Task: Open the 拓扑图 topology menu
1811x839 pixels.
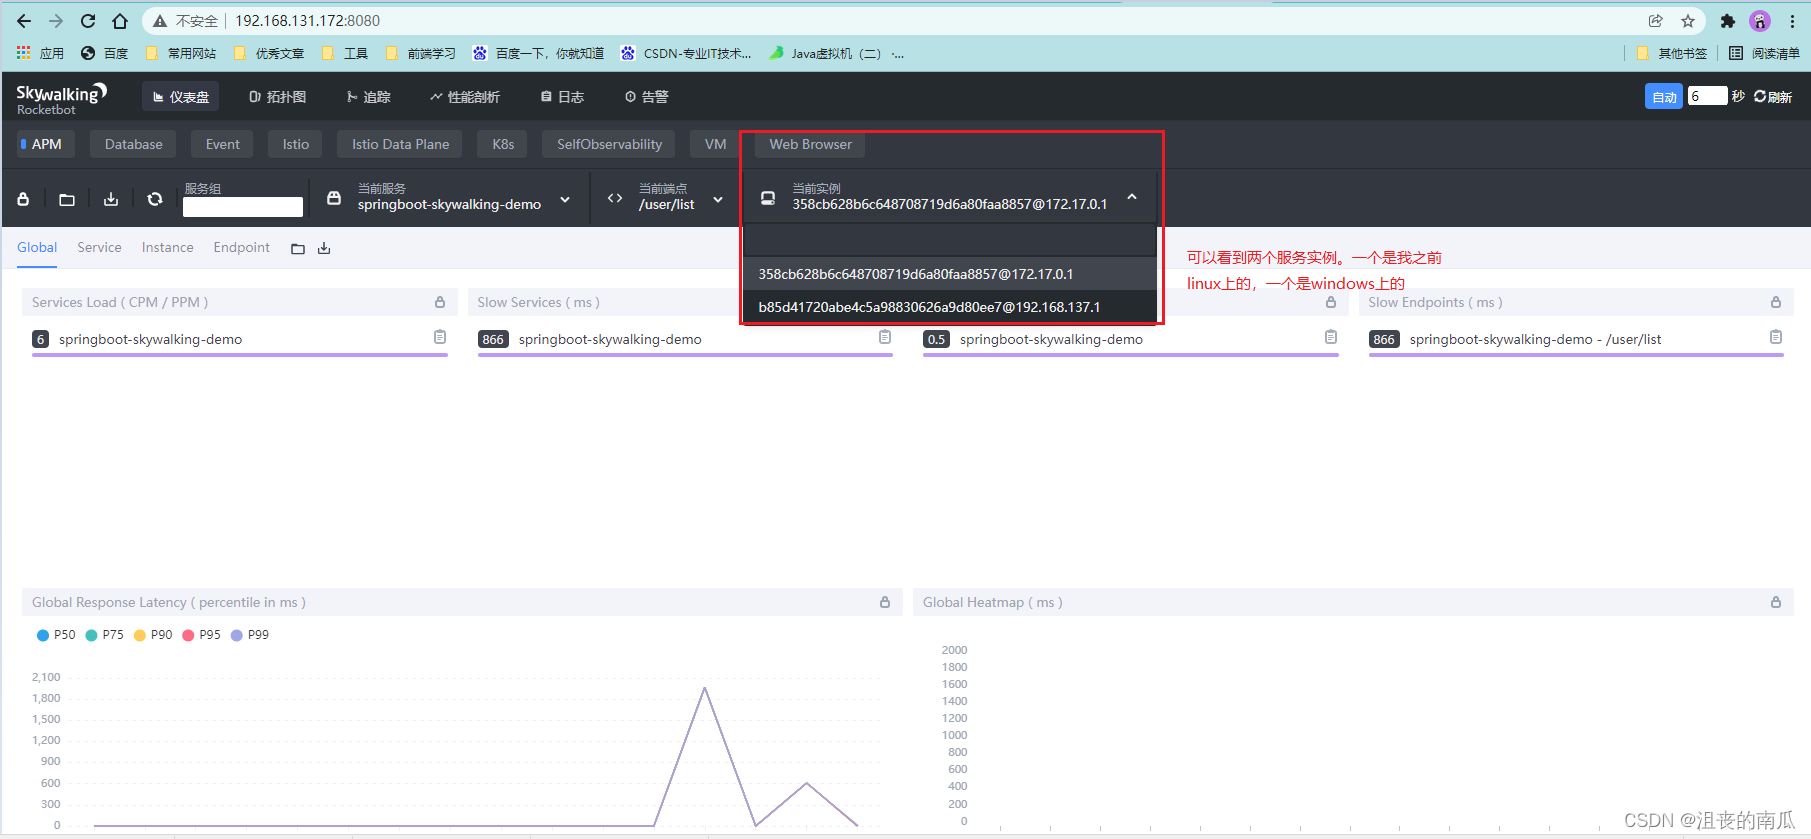Action: pyautogui.click(x=278, y=97)
